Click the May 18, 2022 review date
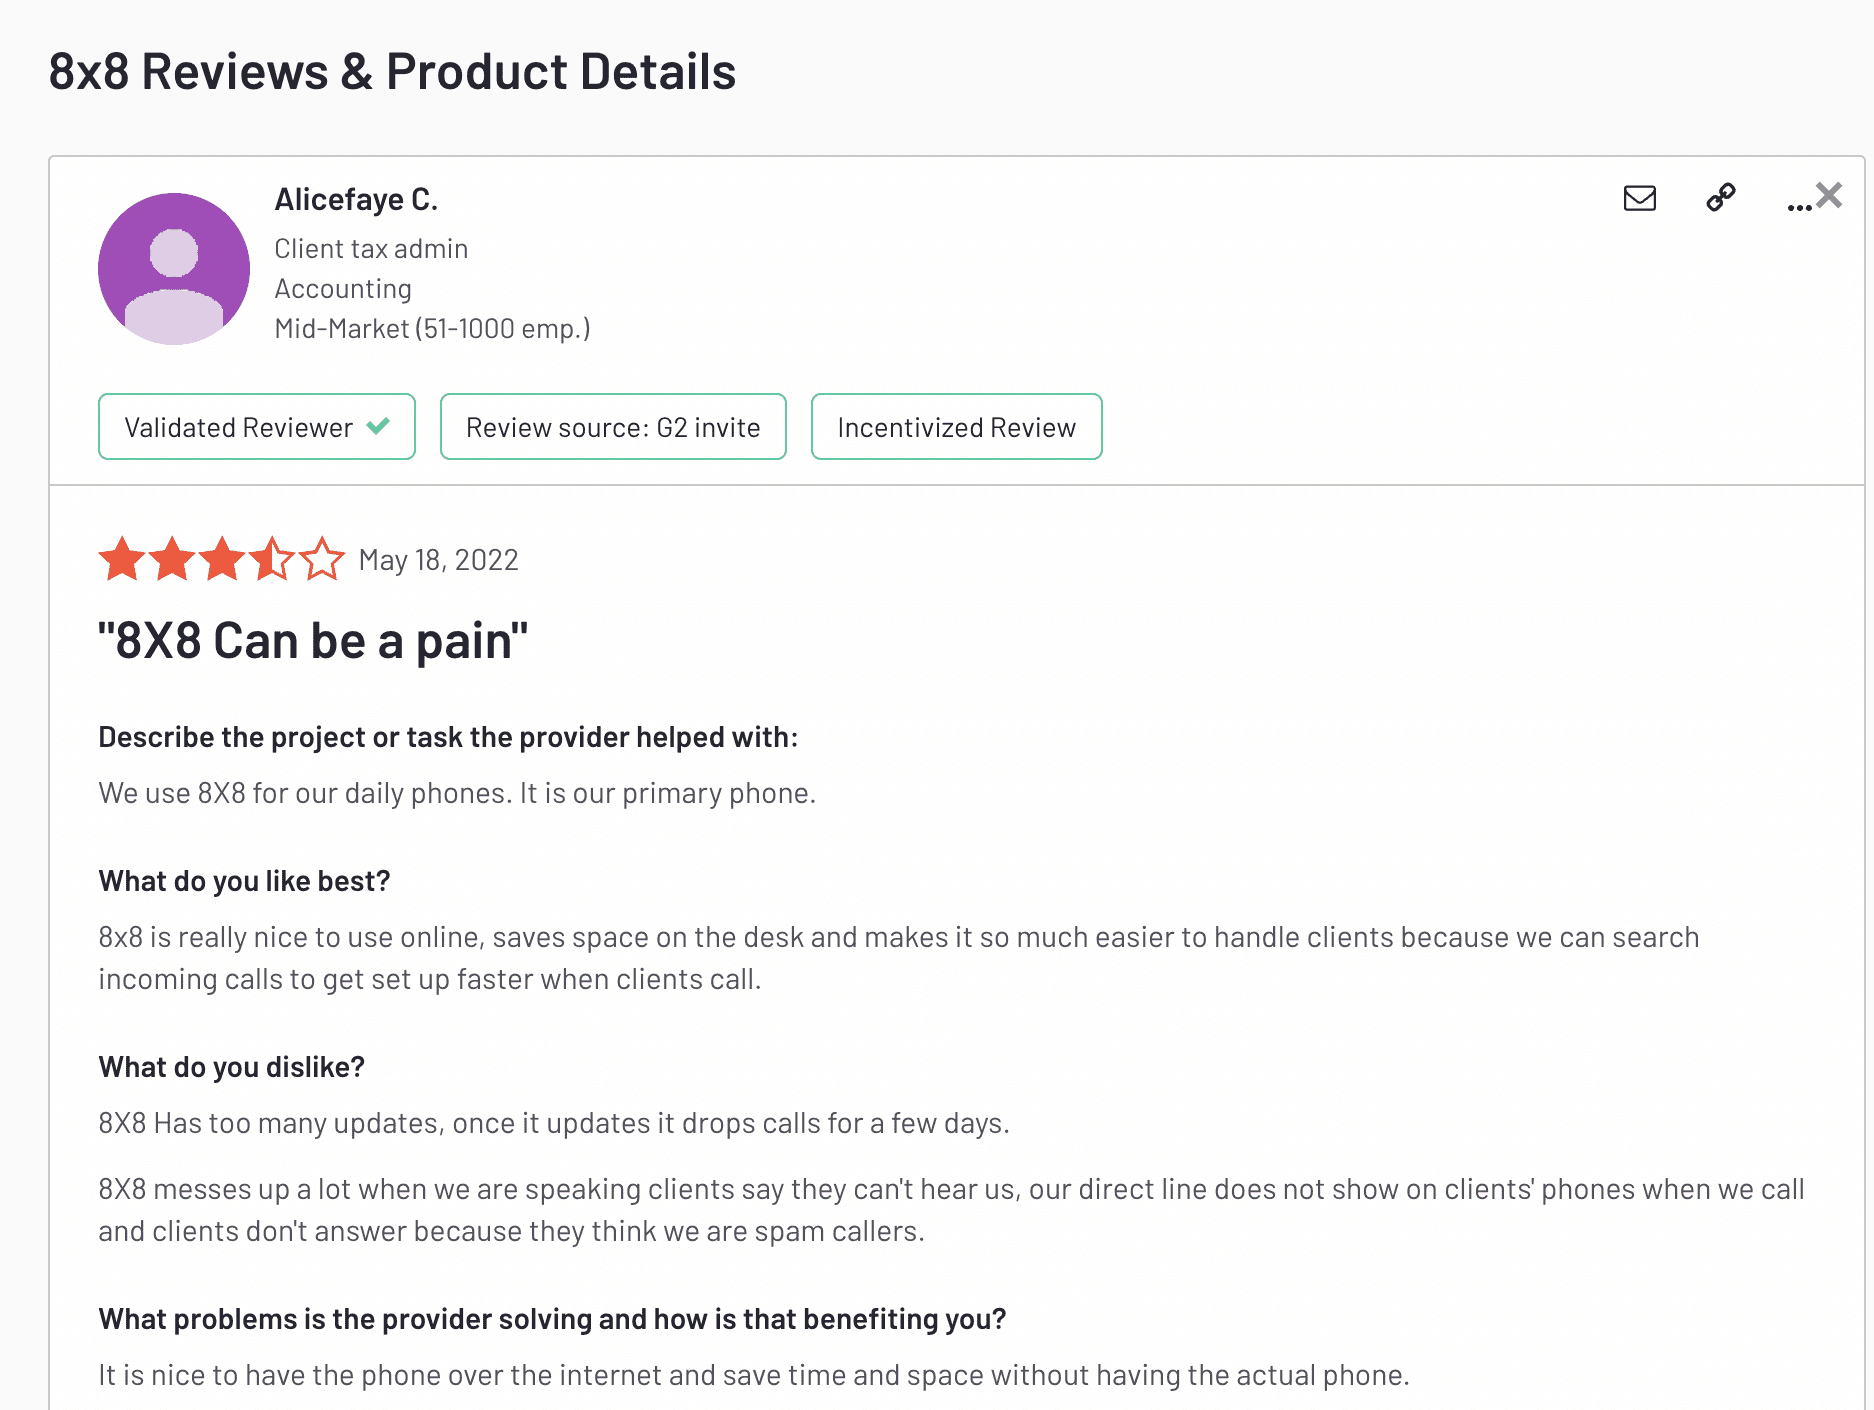This screenshot has height=1410, width=1874. 438,560
